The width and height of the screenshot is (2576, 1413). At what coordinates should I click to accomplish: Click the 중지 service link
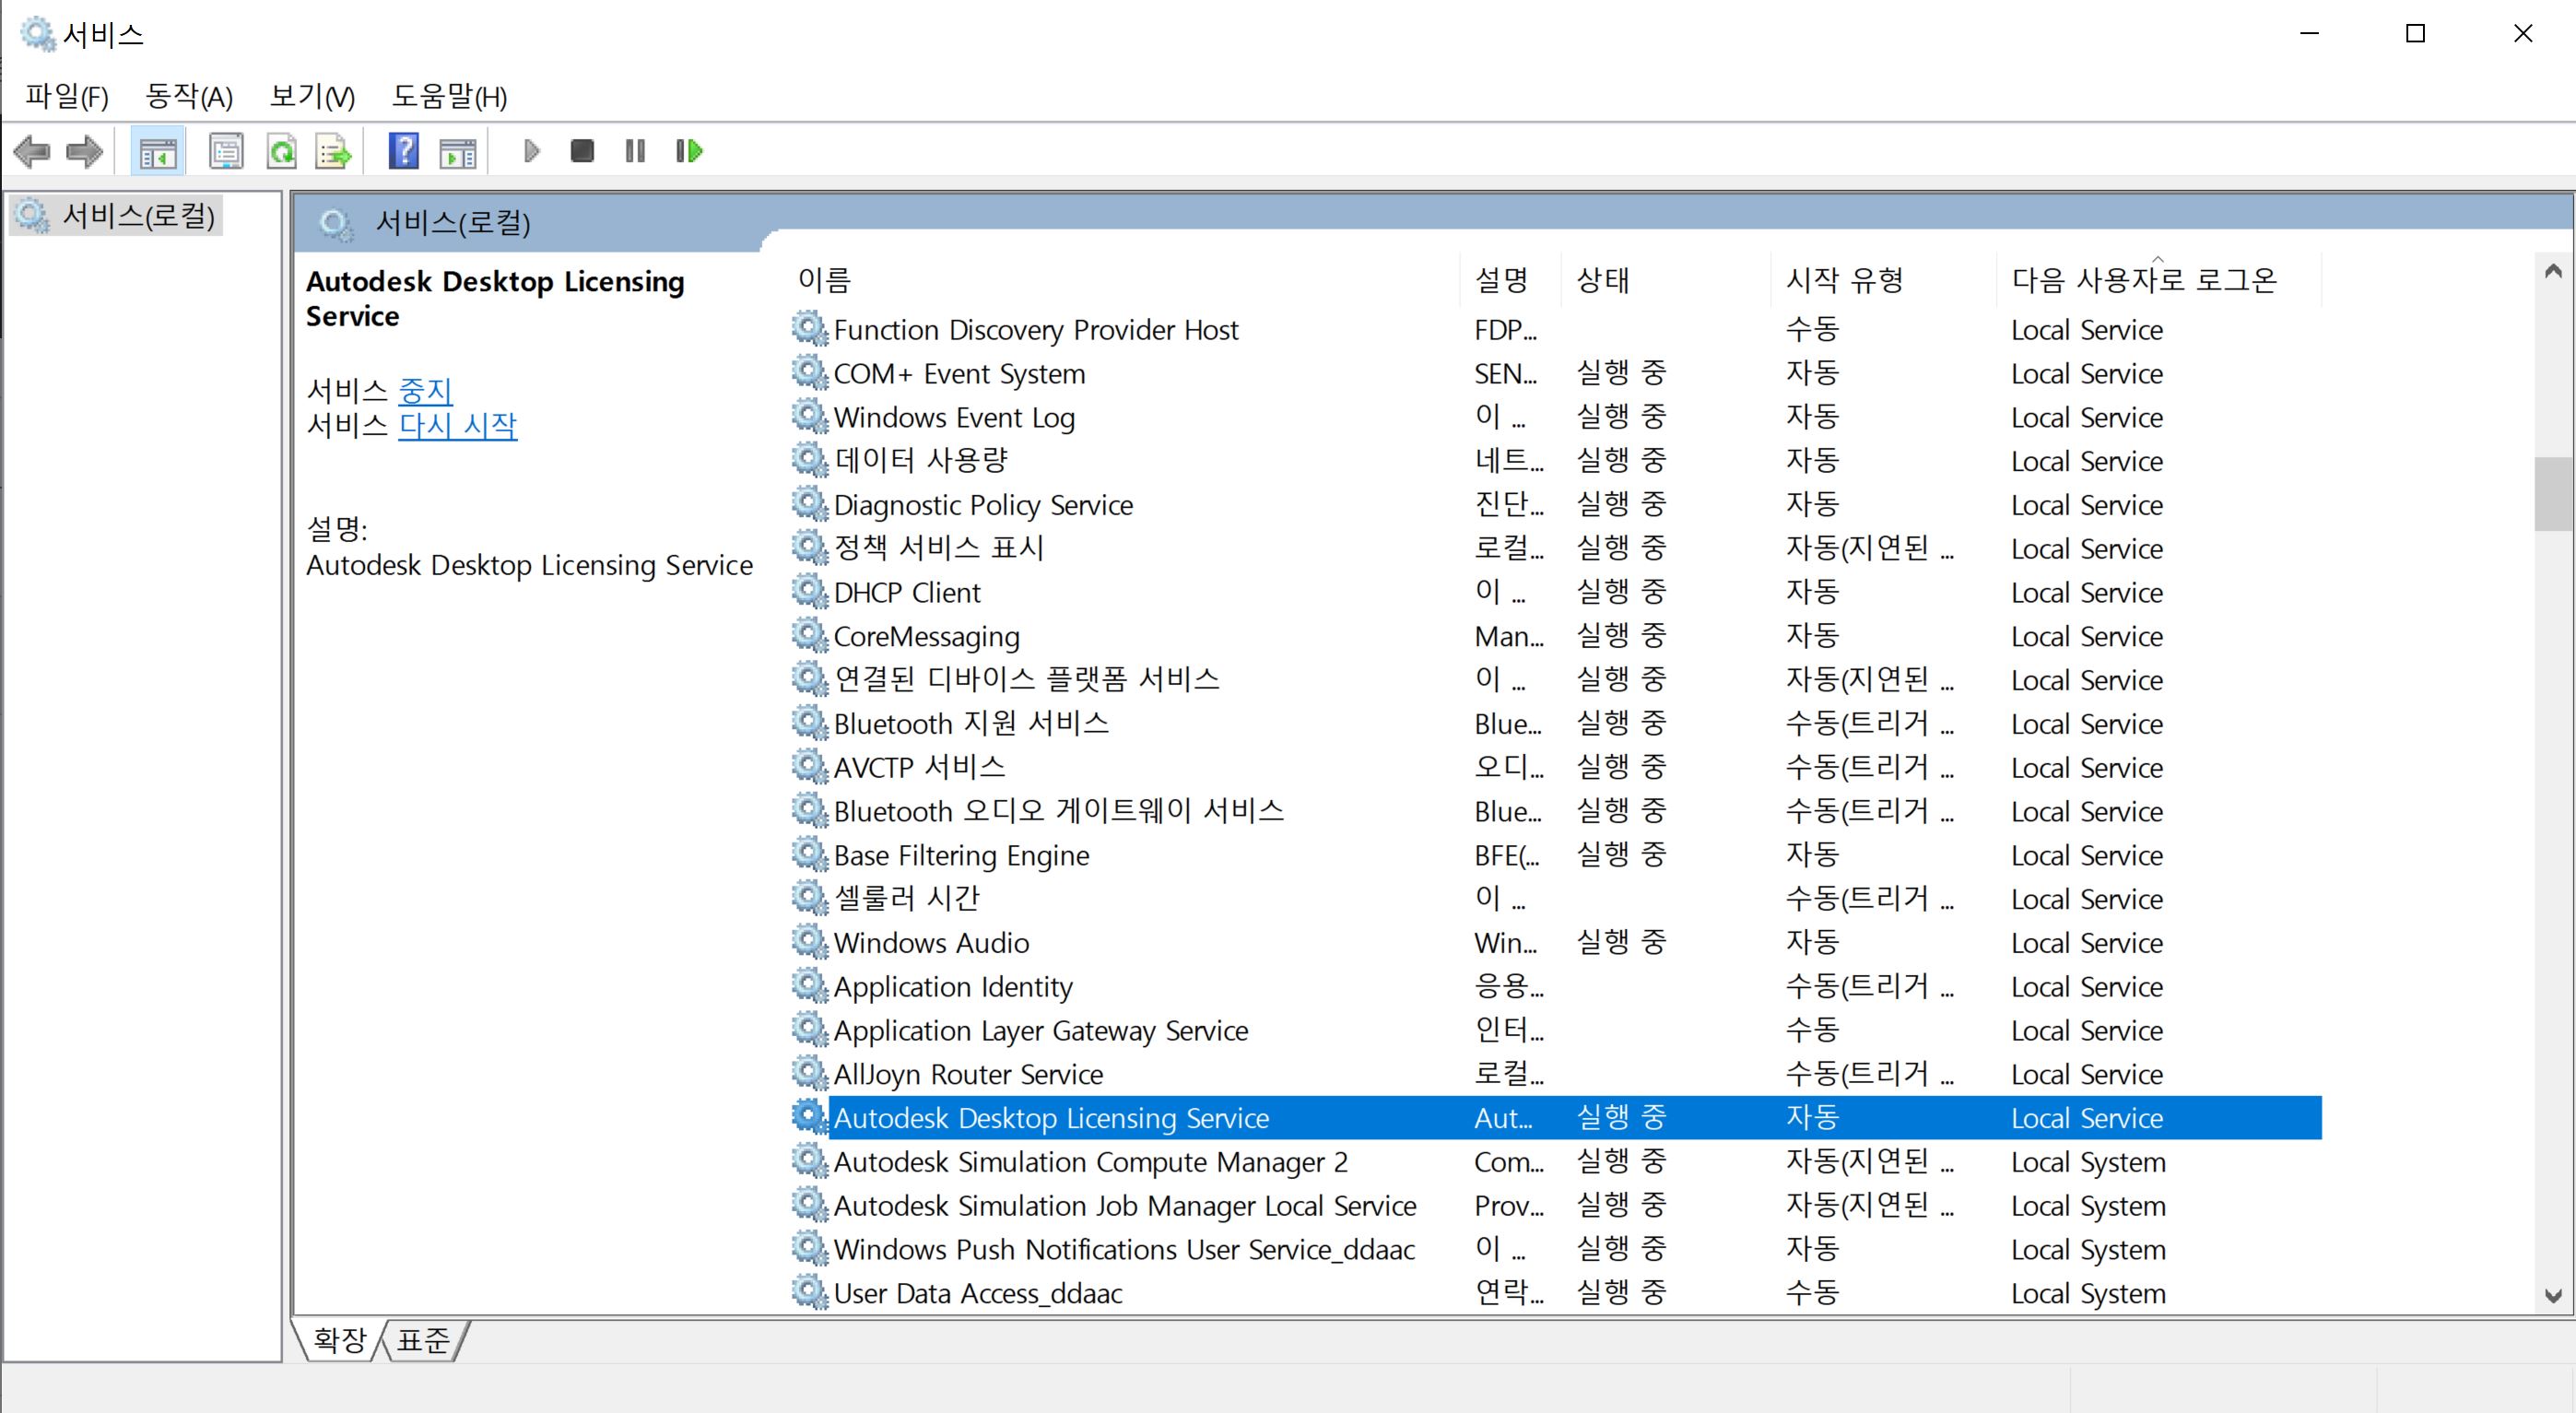pos(426,390)
